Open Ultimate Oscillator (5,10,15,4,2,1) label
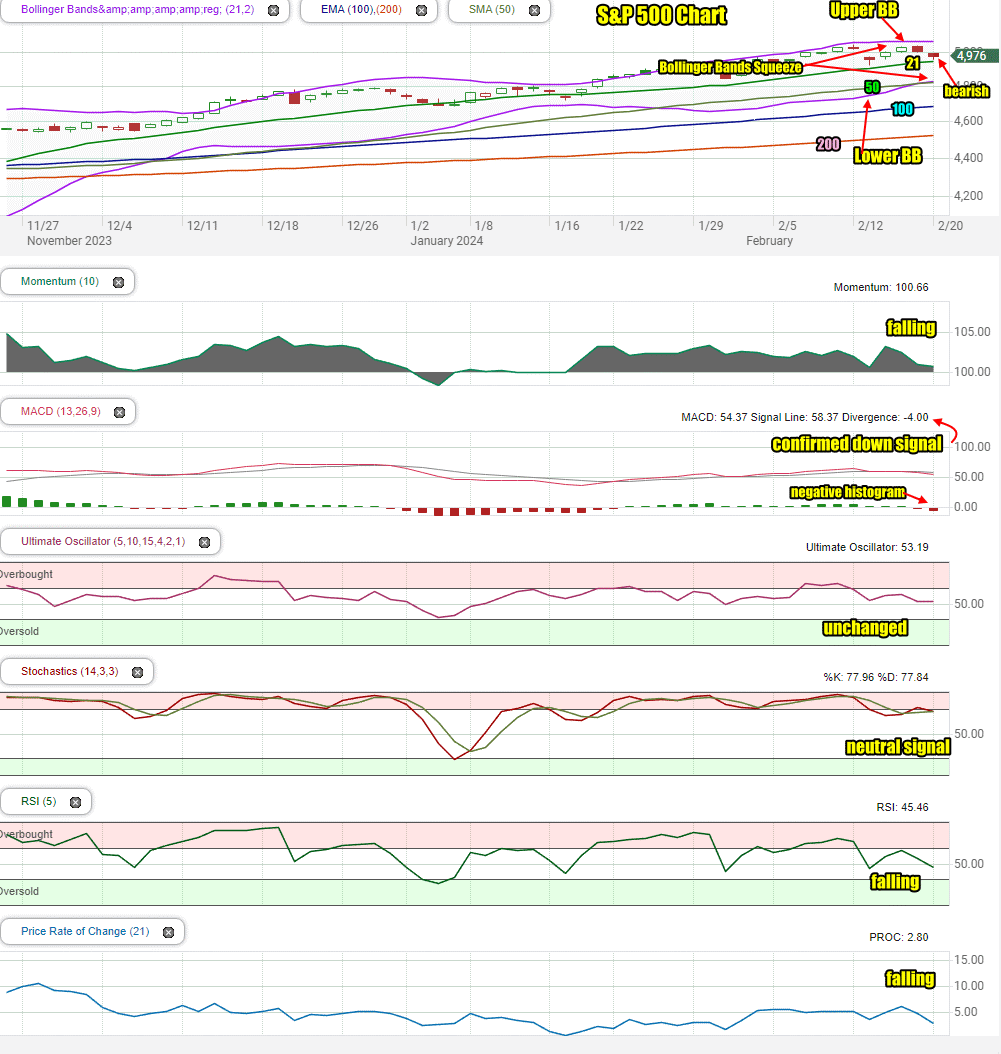1001x1054 pixels. (x=103, y=541)
